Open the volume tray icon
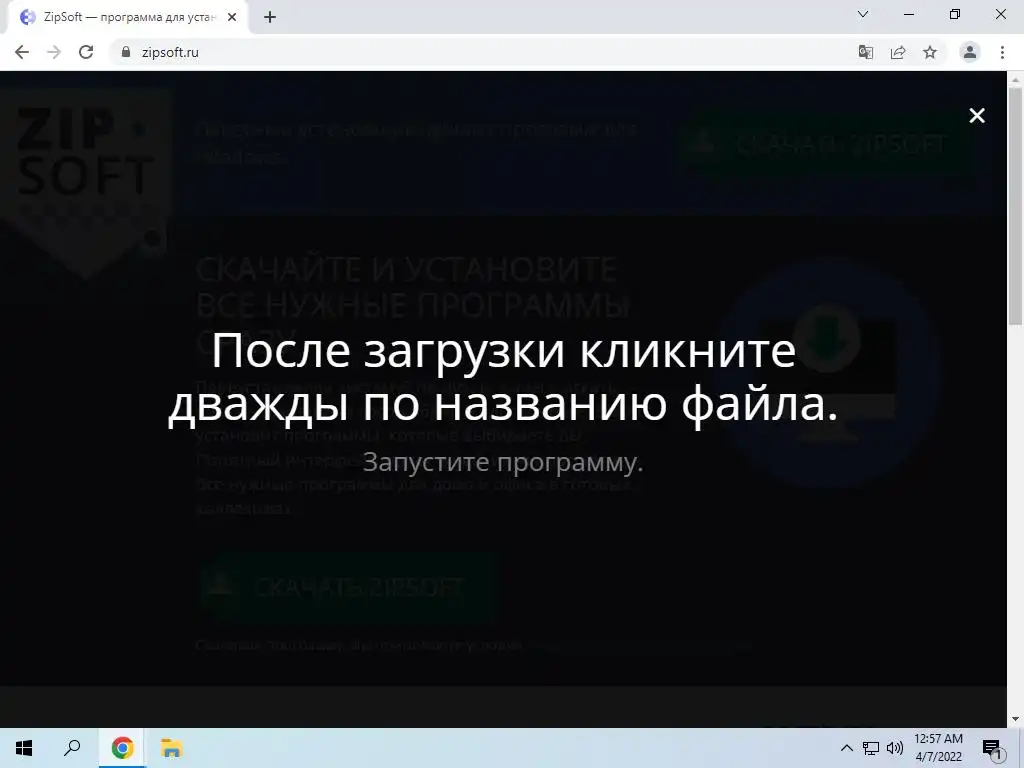Image resolution: width=1024 pixels, height=768 pixels. [x=895, y=748]
